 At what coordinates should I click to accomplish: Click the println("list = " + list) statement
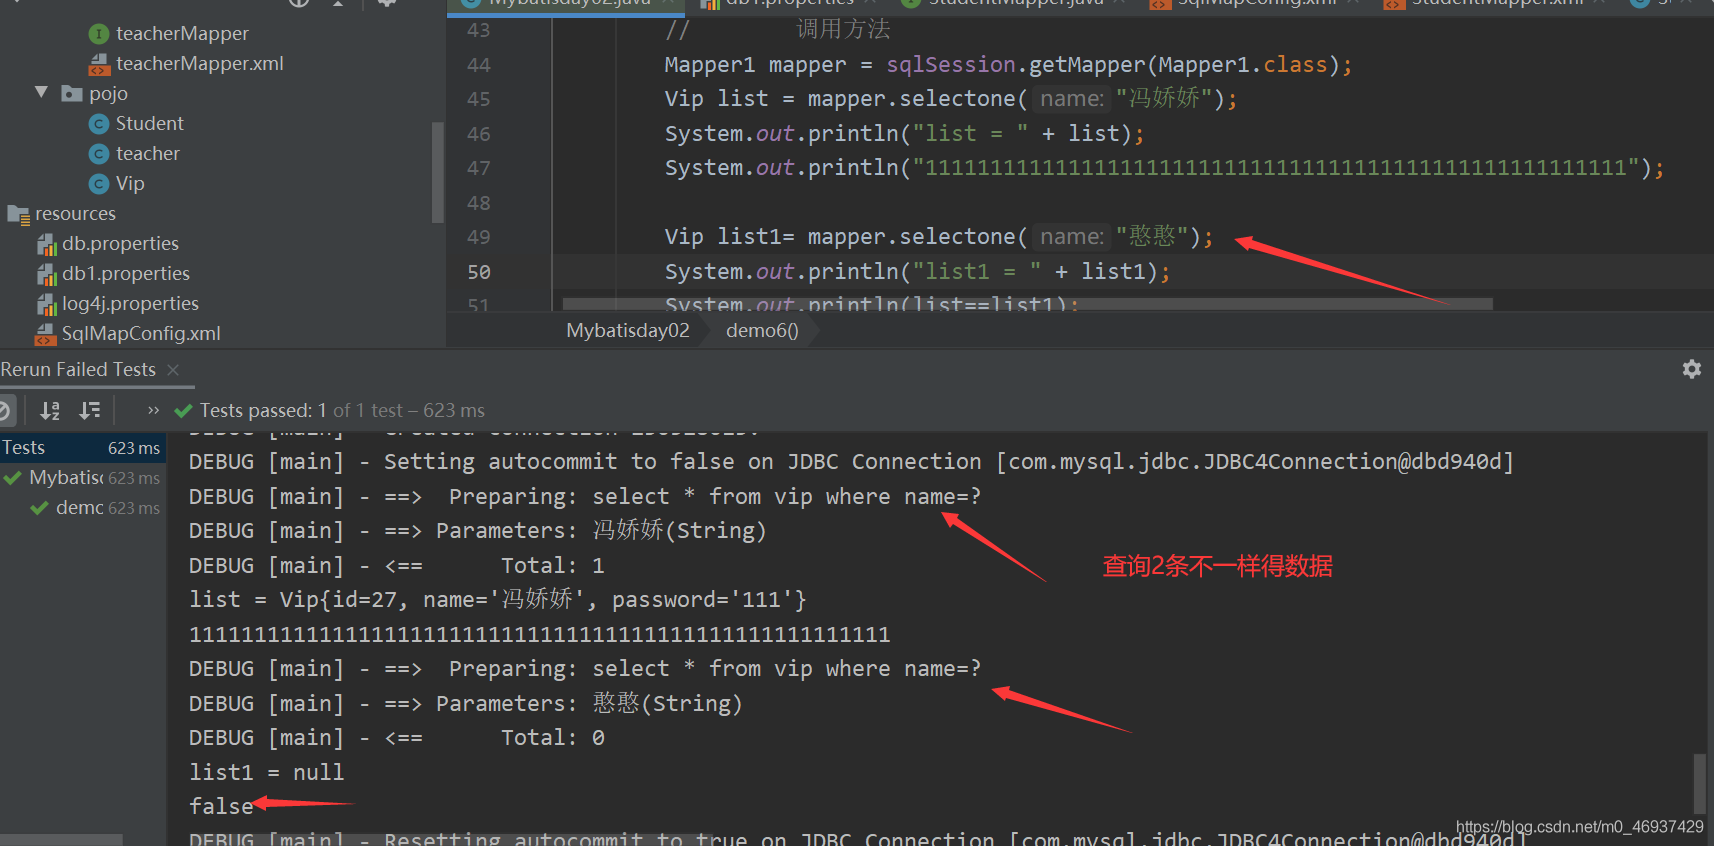click(x=904, y=134)
